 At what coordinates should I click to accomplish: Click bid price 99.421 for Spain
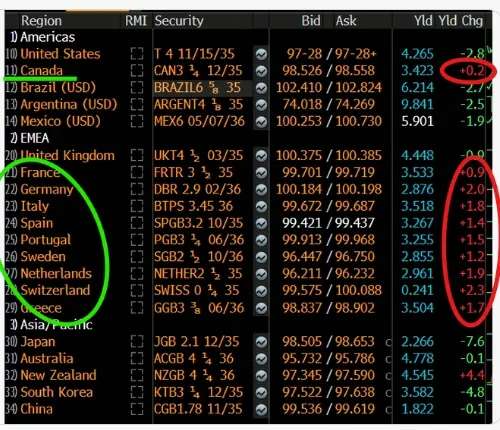point(302,223)
